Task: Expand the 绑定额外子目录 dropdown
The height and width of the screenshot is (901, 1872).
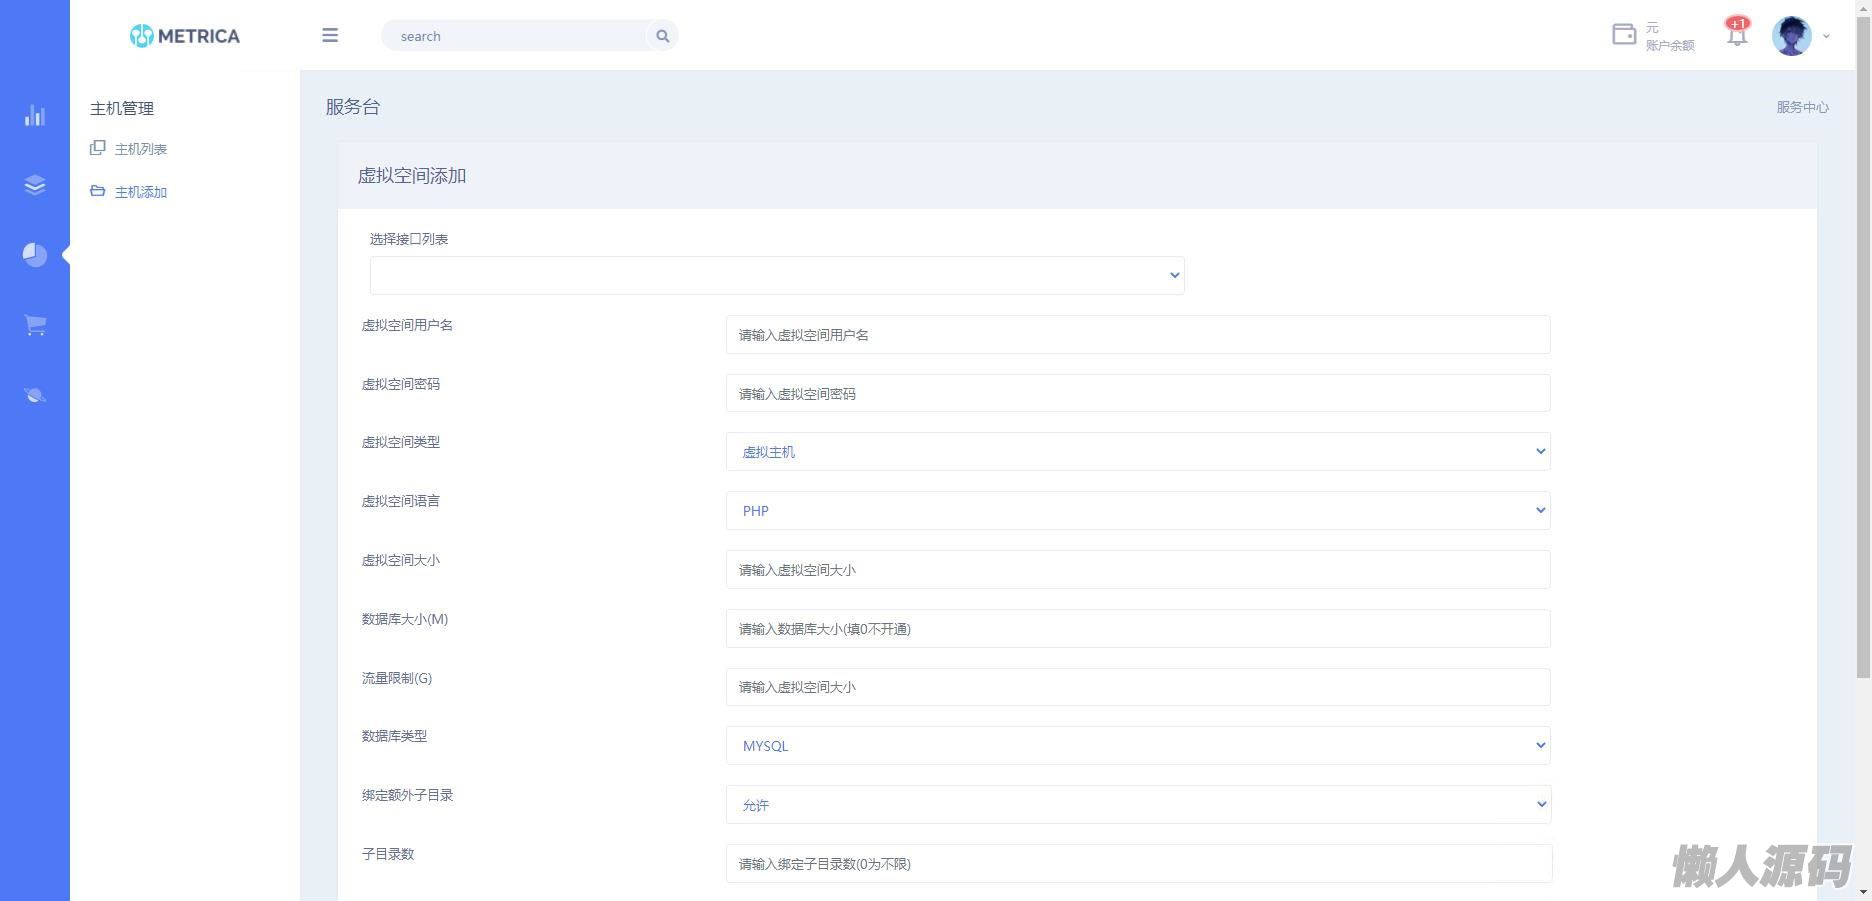Action: (1137, 805)
